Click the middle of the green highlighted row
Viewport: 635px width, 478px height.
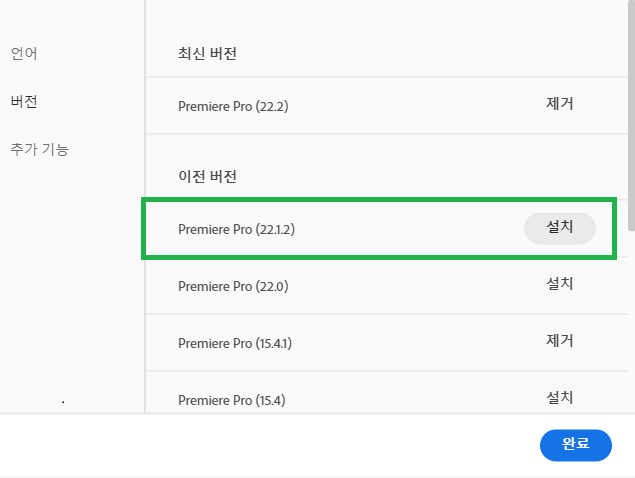coord(380,229)
